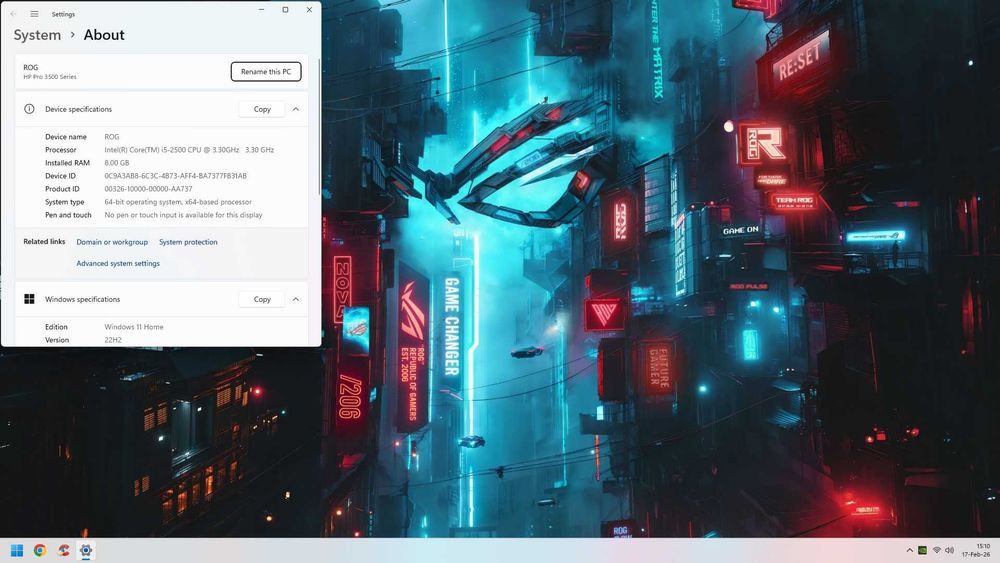Copy the Device specifications
1000x563 pixels.
click(x=262, y=109)
